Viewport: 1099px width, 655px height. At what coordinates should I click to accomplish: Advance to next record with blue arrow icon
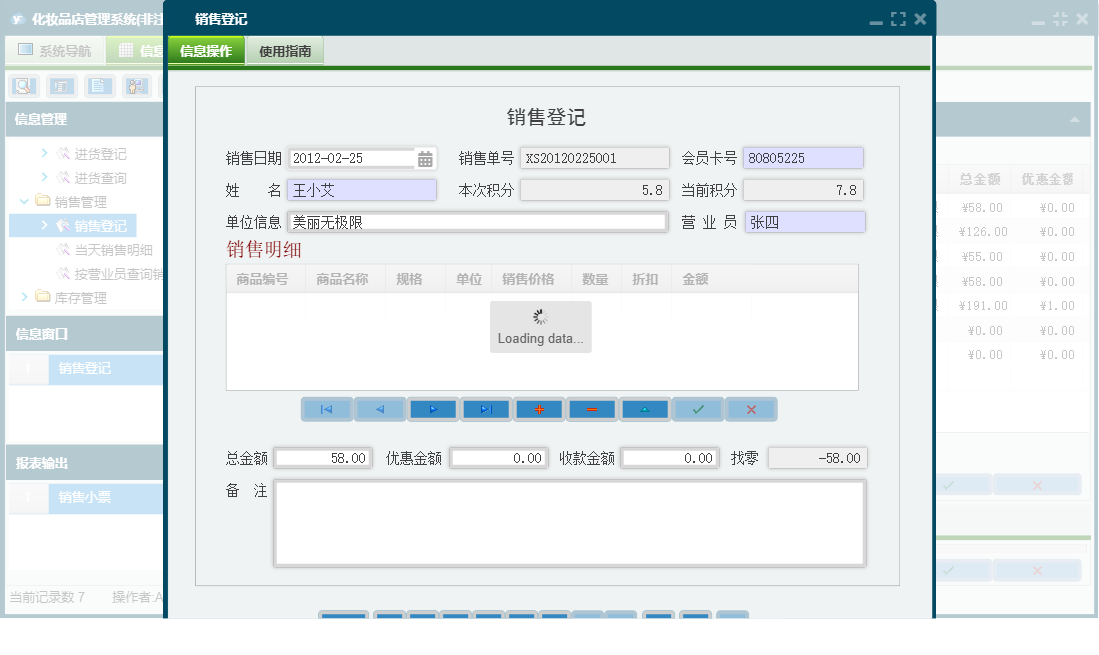[433, 409]
